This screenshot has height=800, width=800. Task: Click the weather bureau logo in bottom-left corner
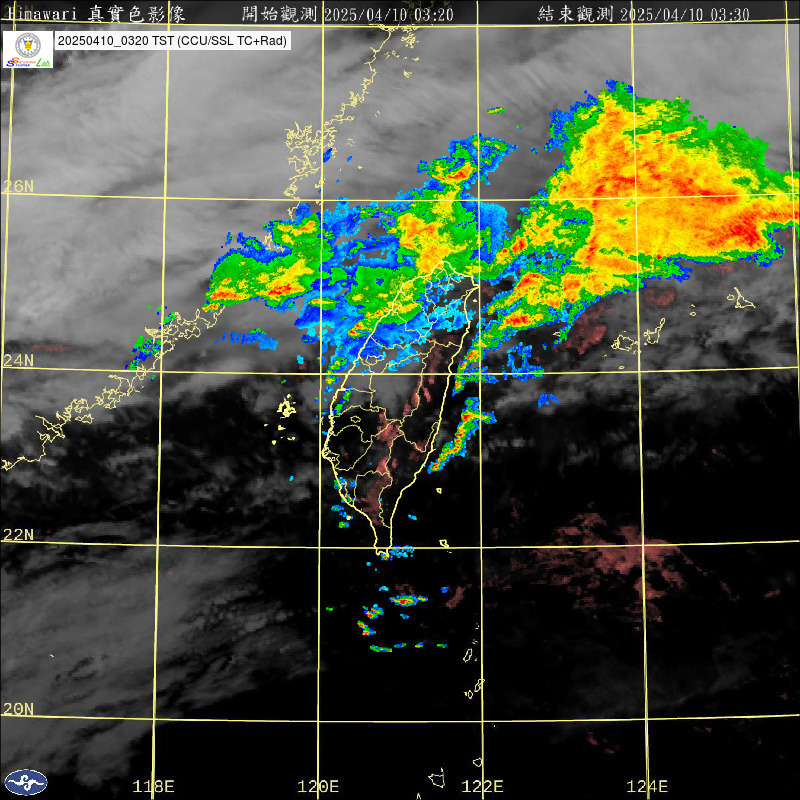(25, 782)
